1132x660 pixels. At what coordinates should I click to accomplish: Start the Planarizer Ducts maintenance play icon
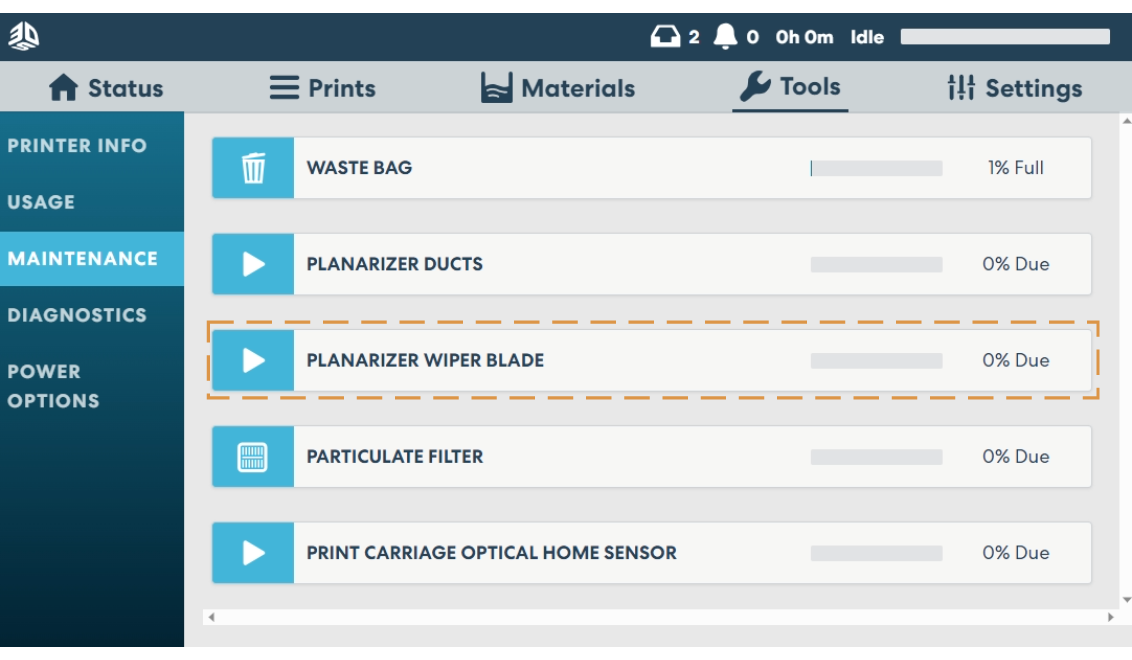coord(252,263)
